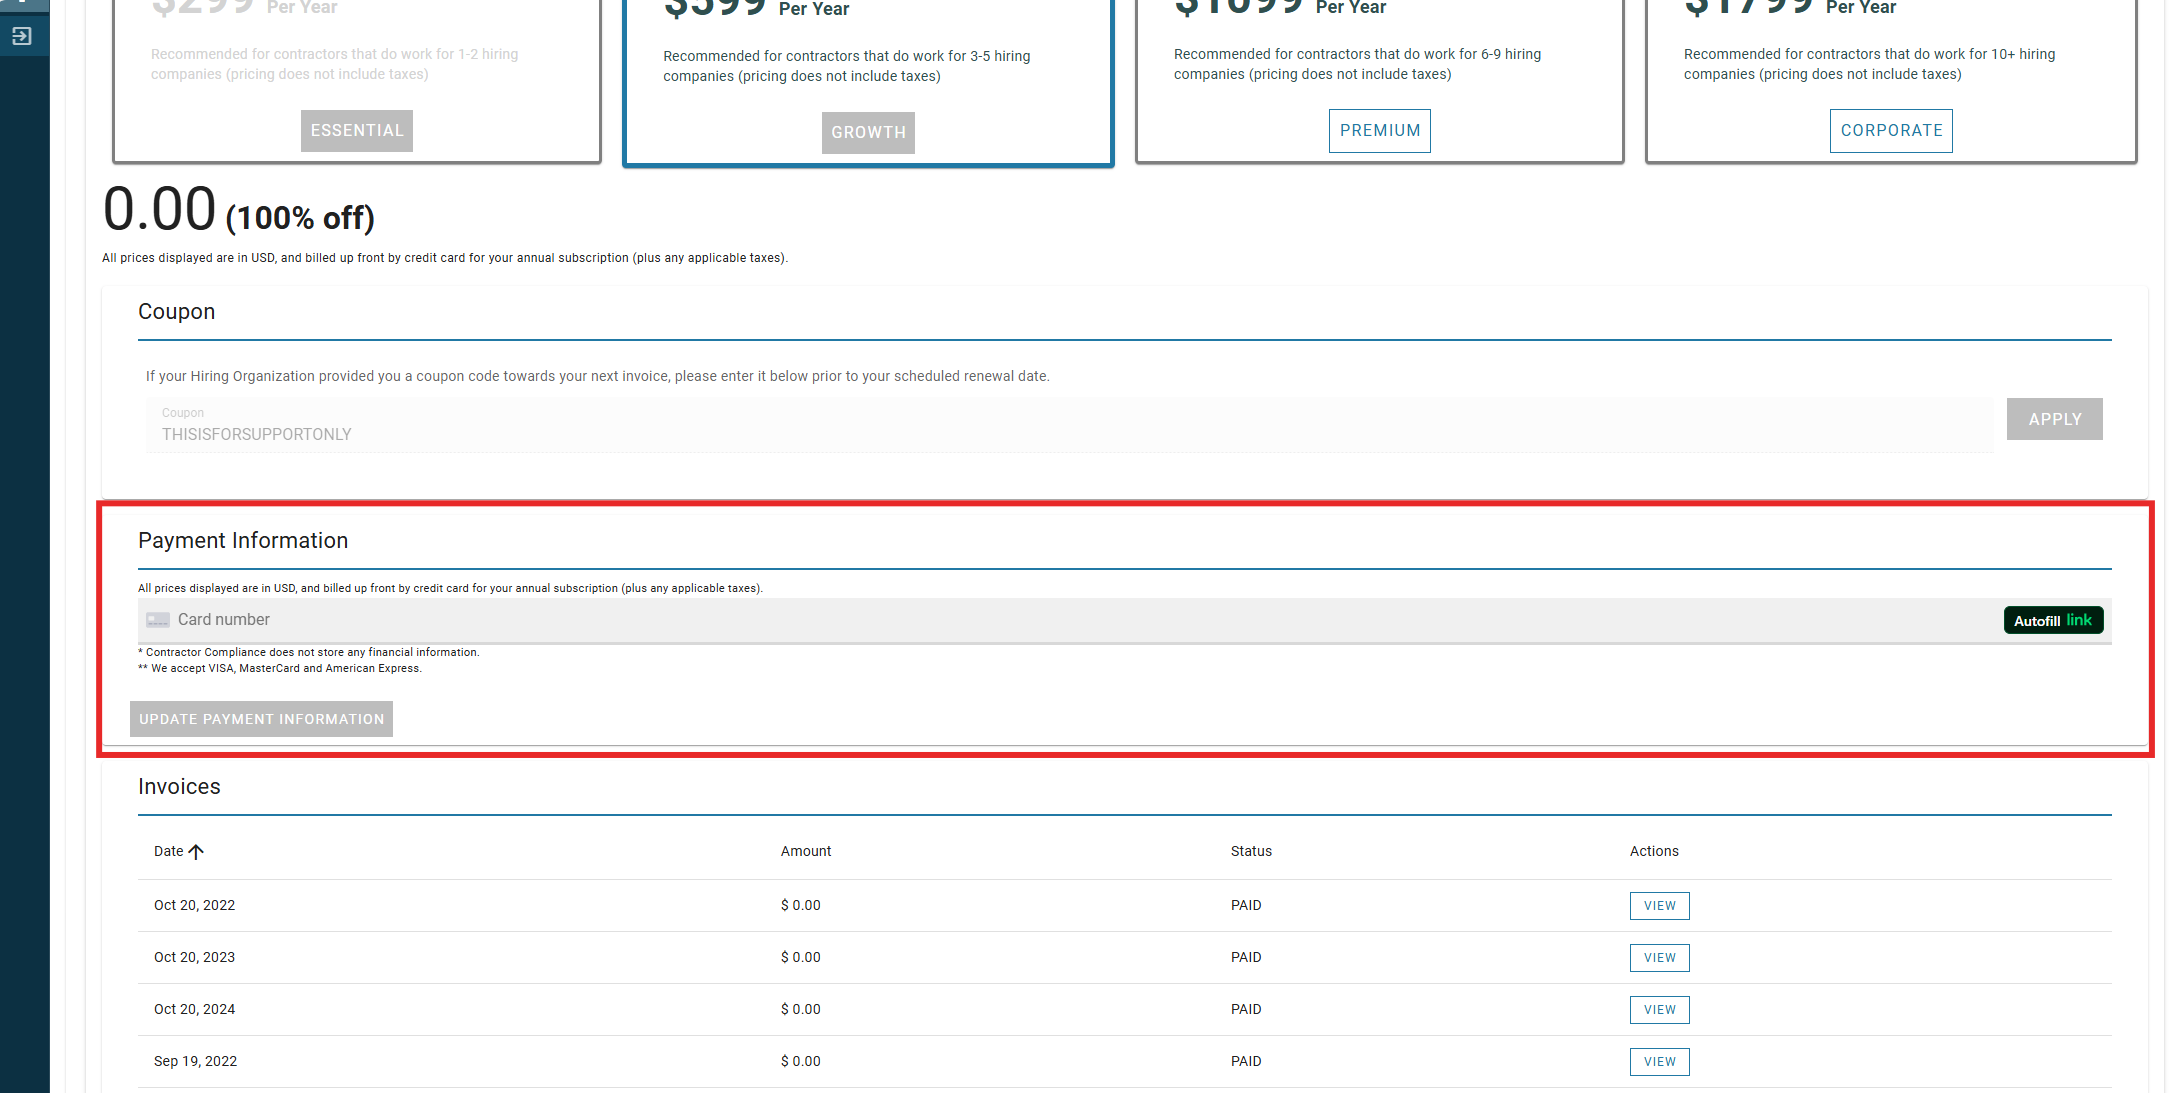View the Oct 20, 2022 invoice
Viewport: 2170px width, 1093px height.
(1659, 906)
